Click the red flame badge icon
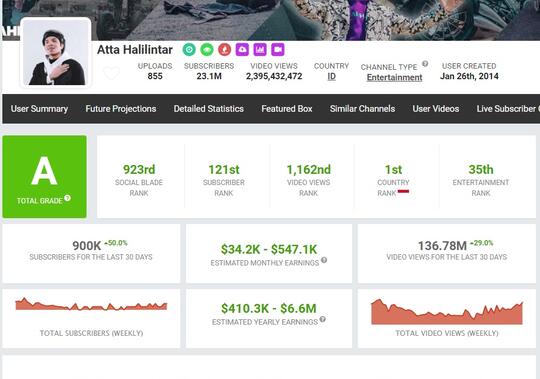 point(225,50)
